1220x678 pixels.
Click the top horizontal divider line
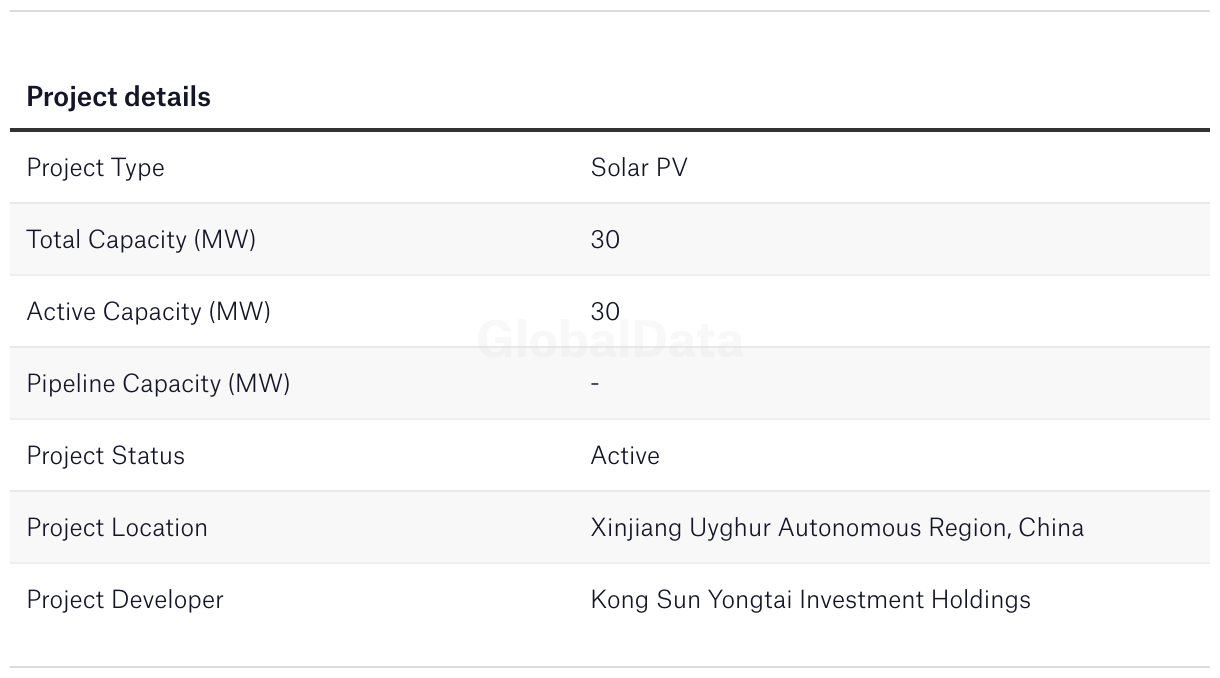(610, 11)
